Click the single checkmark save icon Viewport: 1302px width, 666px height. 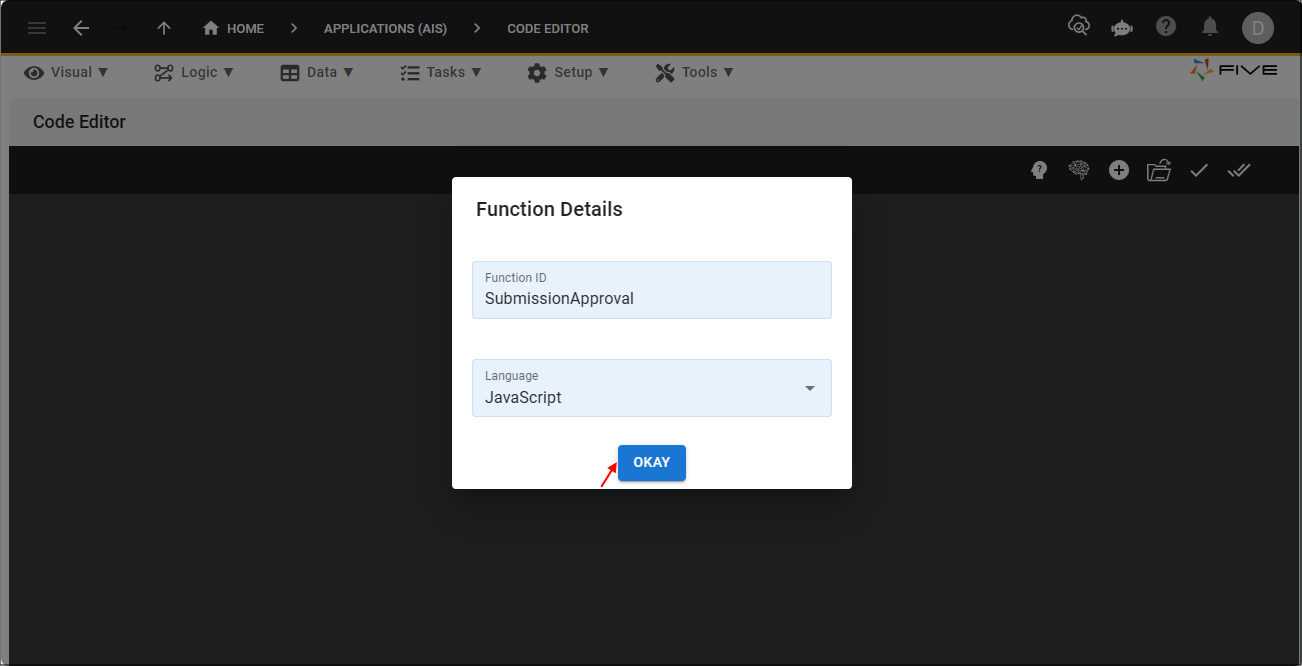(x=1199, y=169)
